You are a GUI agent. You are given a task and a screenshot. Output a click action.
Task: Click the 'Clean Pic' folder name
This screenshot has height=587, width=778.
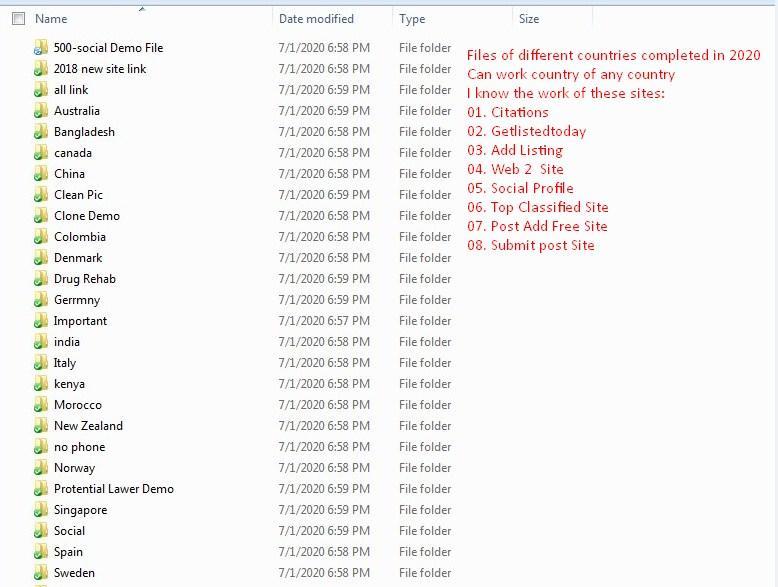click(78, 195)
